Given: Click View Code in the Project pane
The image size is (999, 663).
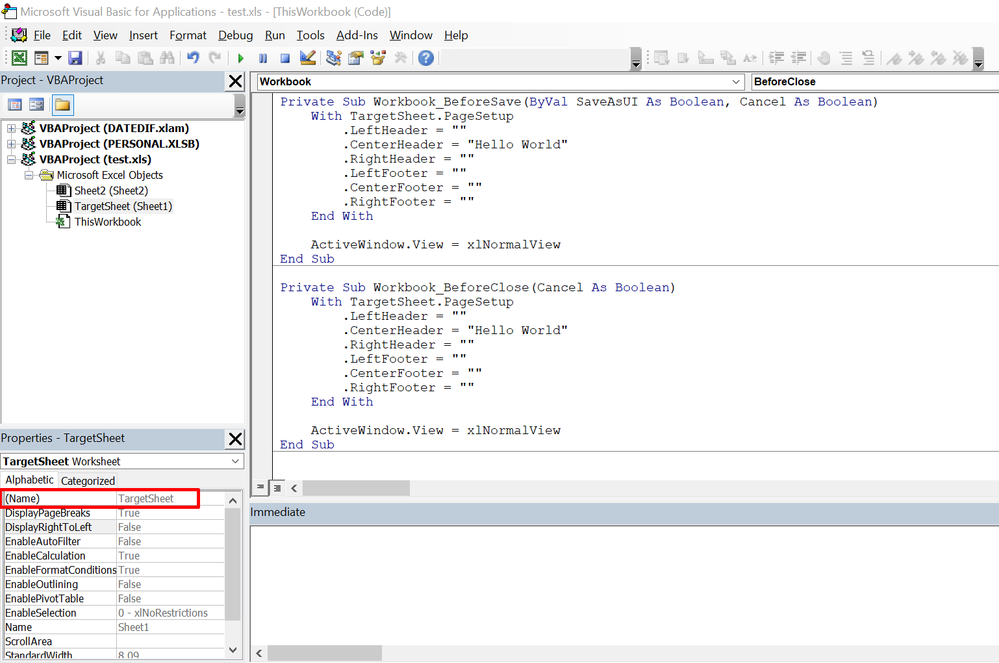Looking at the screenshot, I should 15,104.
